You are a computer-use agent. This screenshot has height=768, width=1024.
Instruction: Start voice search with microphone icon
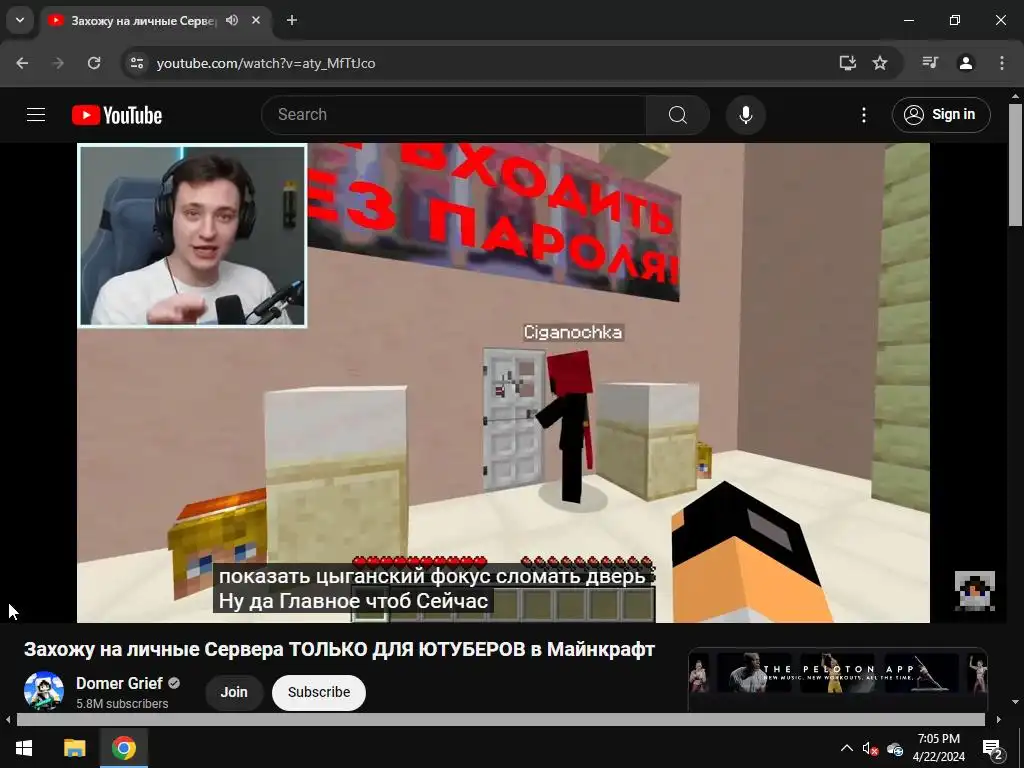(745, 115)
